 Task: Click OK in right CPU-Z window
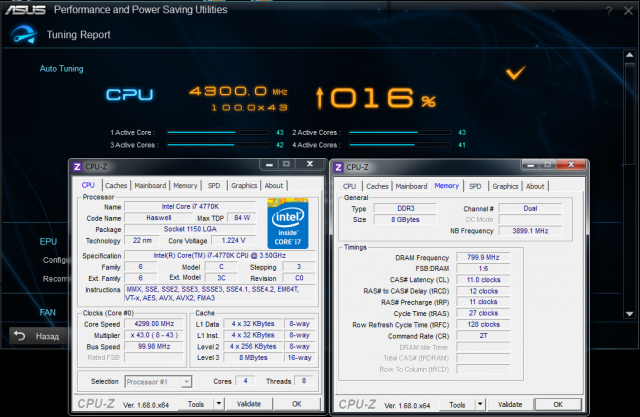pos(558,405)
